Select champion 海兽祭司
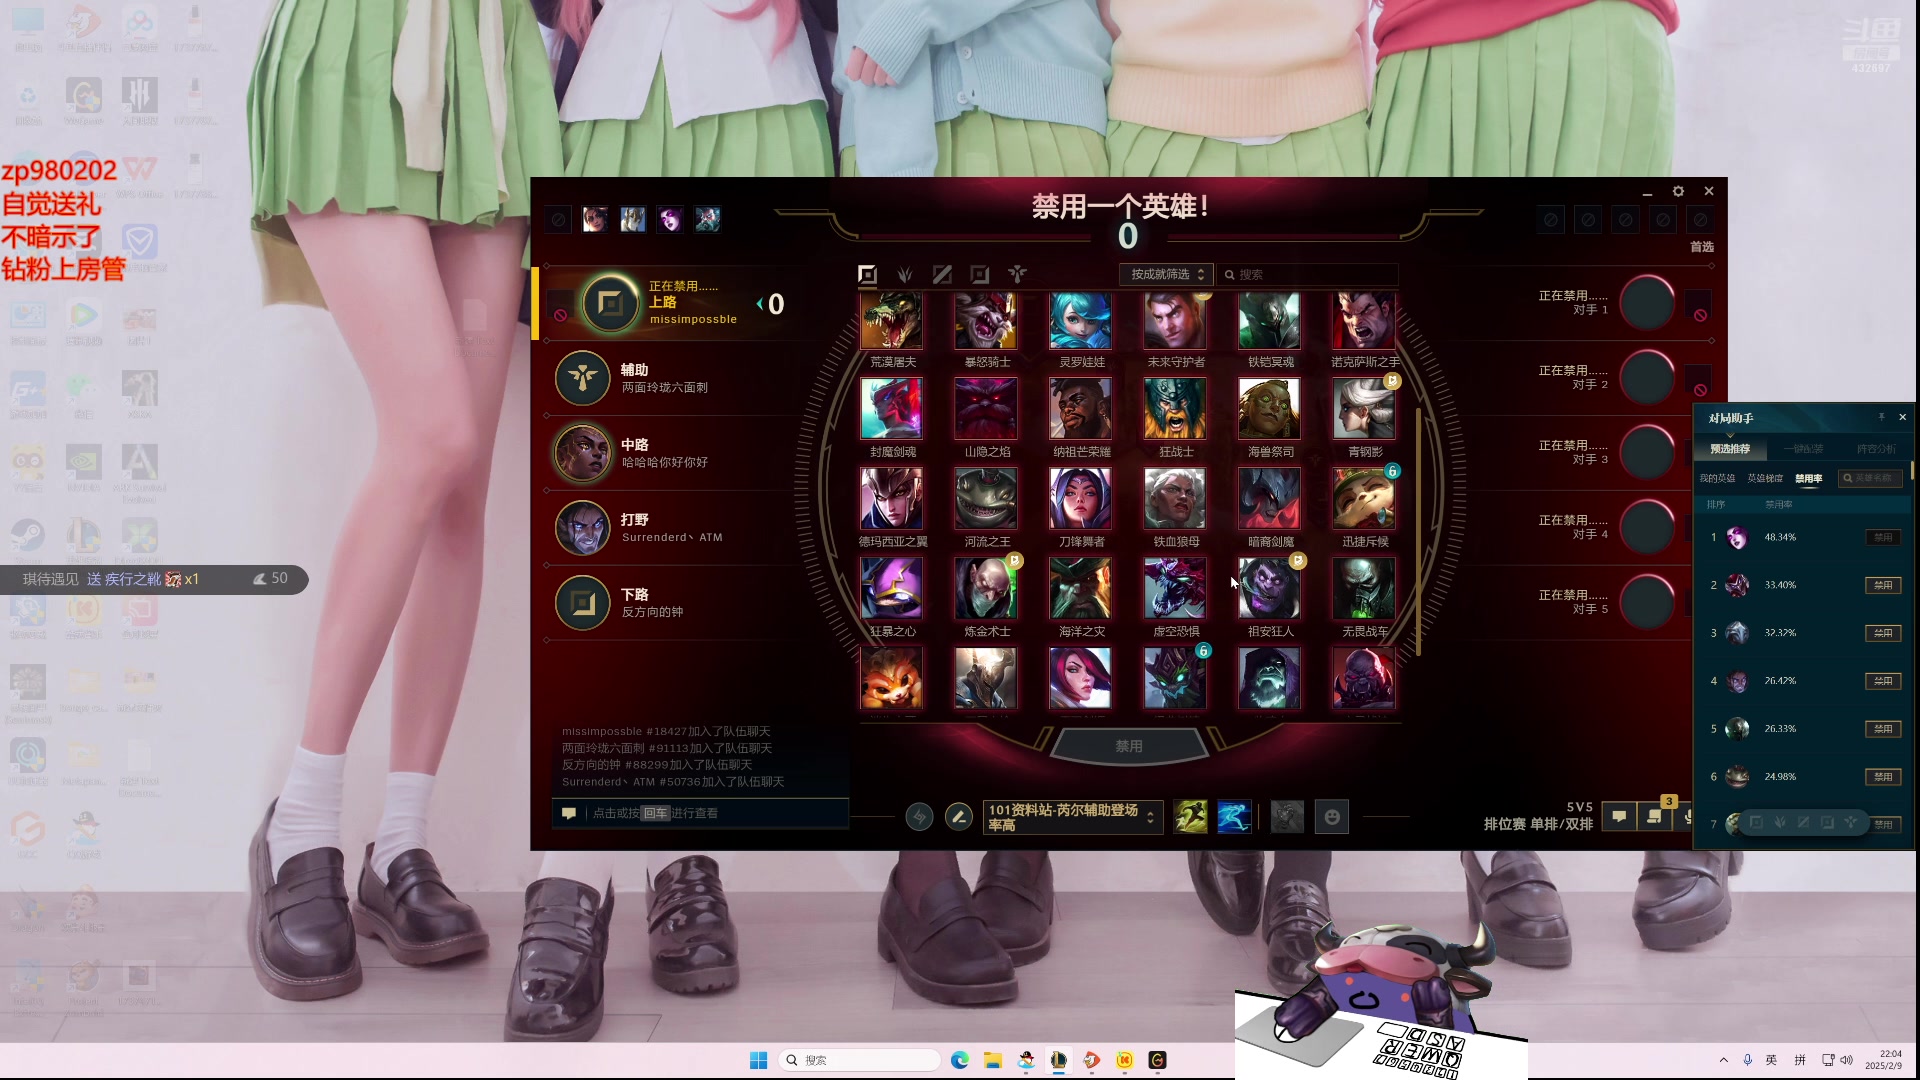Image resolution: width=1920 pixels, height=1080 pixels. (x=1269, y=408)
